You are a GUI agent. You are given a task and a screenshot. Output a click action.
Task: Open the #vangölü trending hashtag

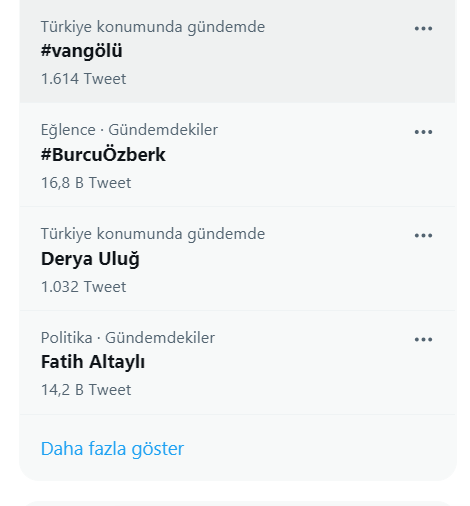(82, 51)
